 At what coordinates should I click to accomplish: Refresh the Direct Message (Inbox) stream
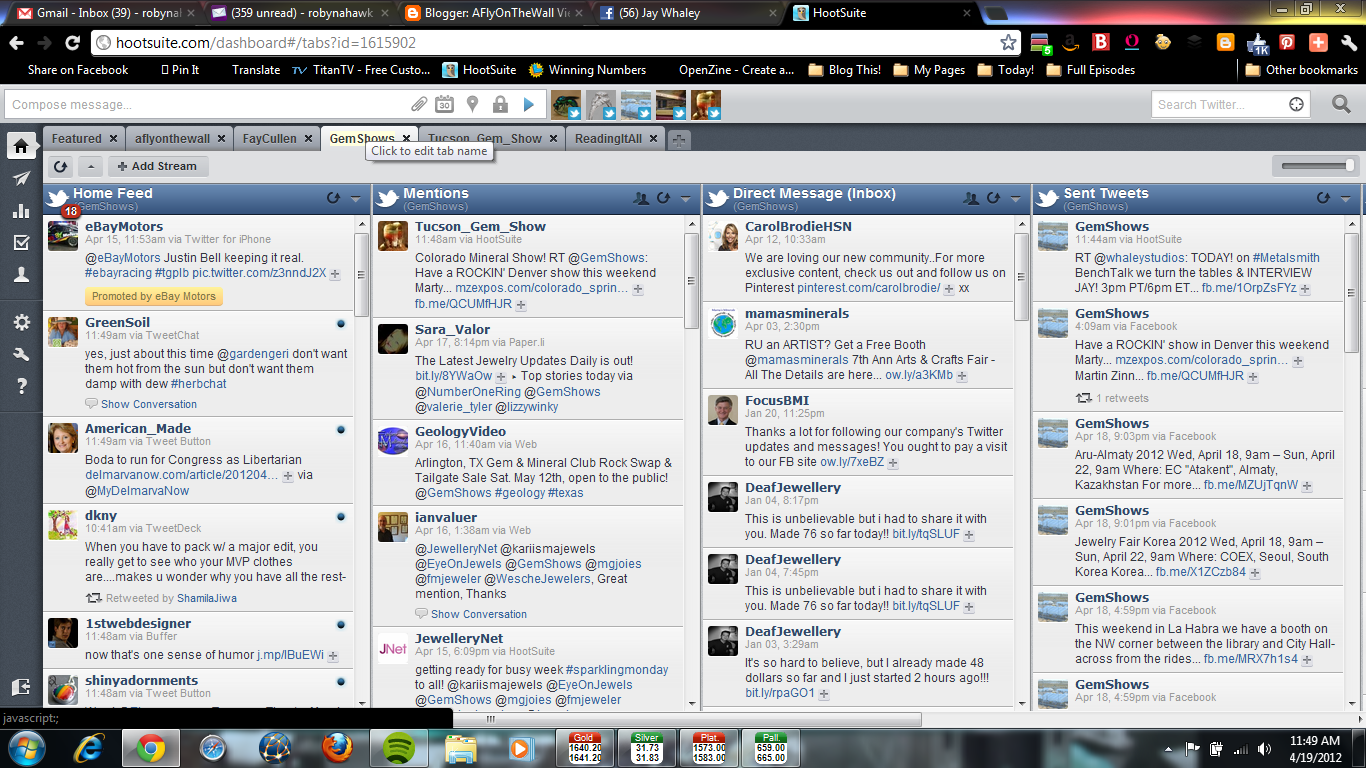point(993,198)
